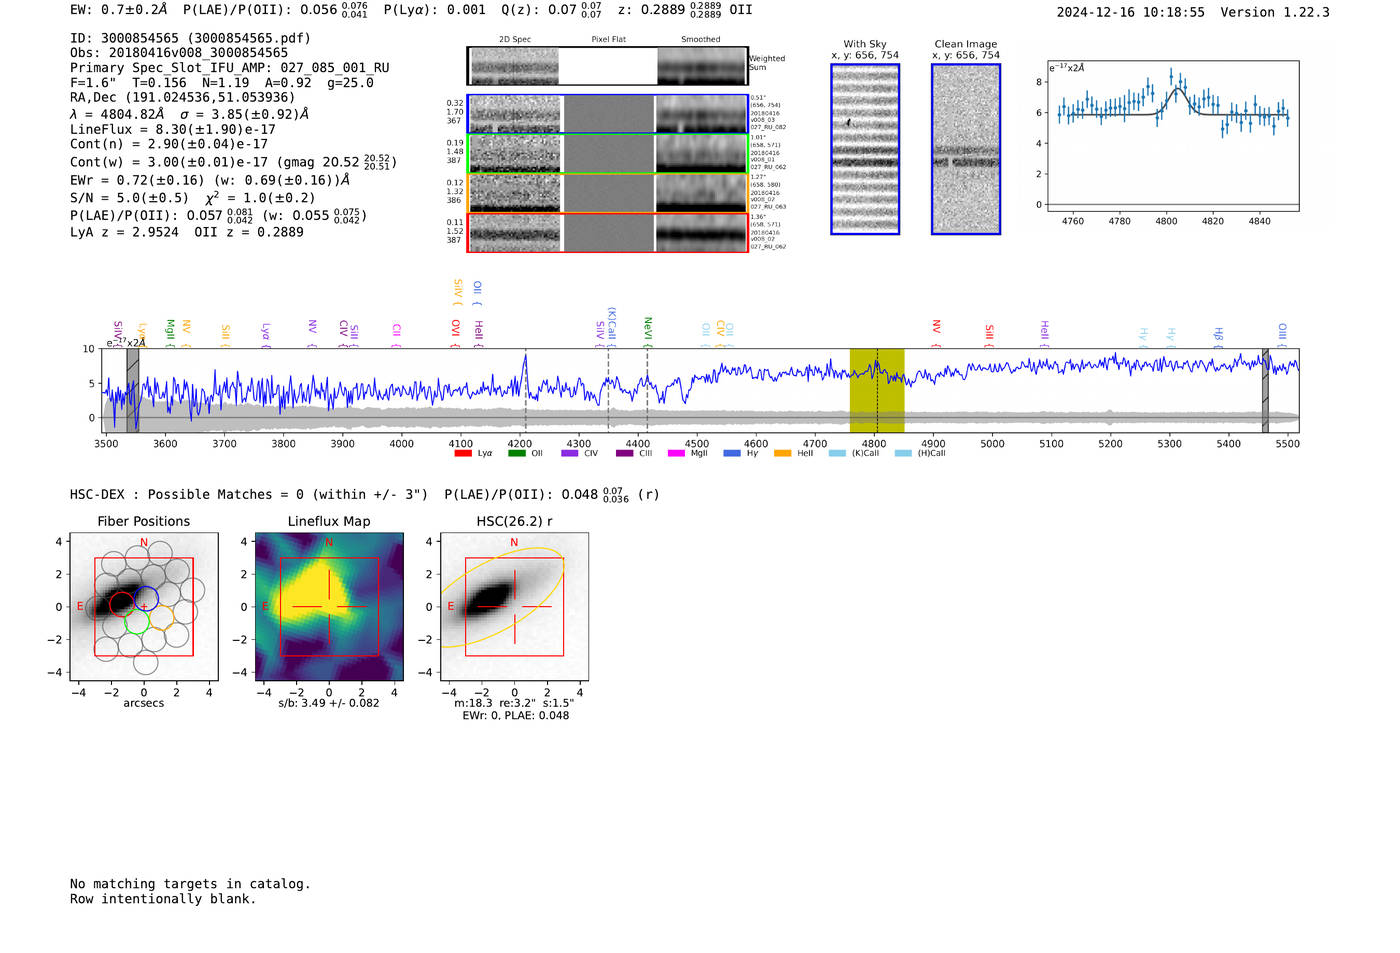Select the CIV legend color box
Screen dimensions: 1400x953
click(x=570, y=453)
